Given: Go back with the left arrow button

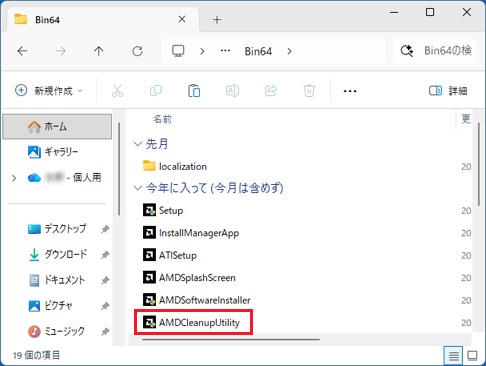Looking at the screenshot, I should [x=22, y=51].
